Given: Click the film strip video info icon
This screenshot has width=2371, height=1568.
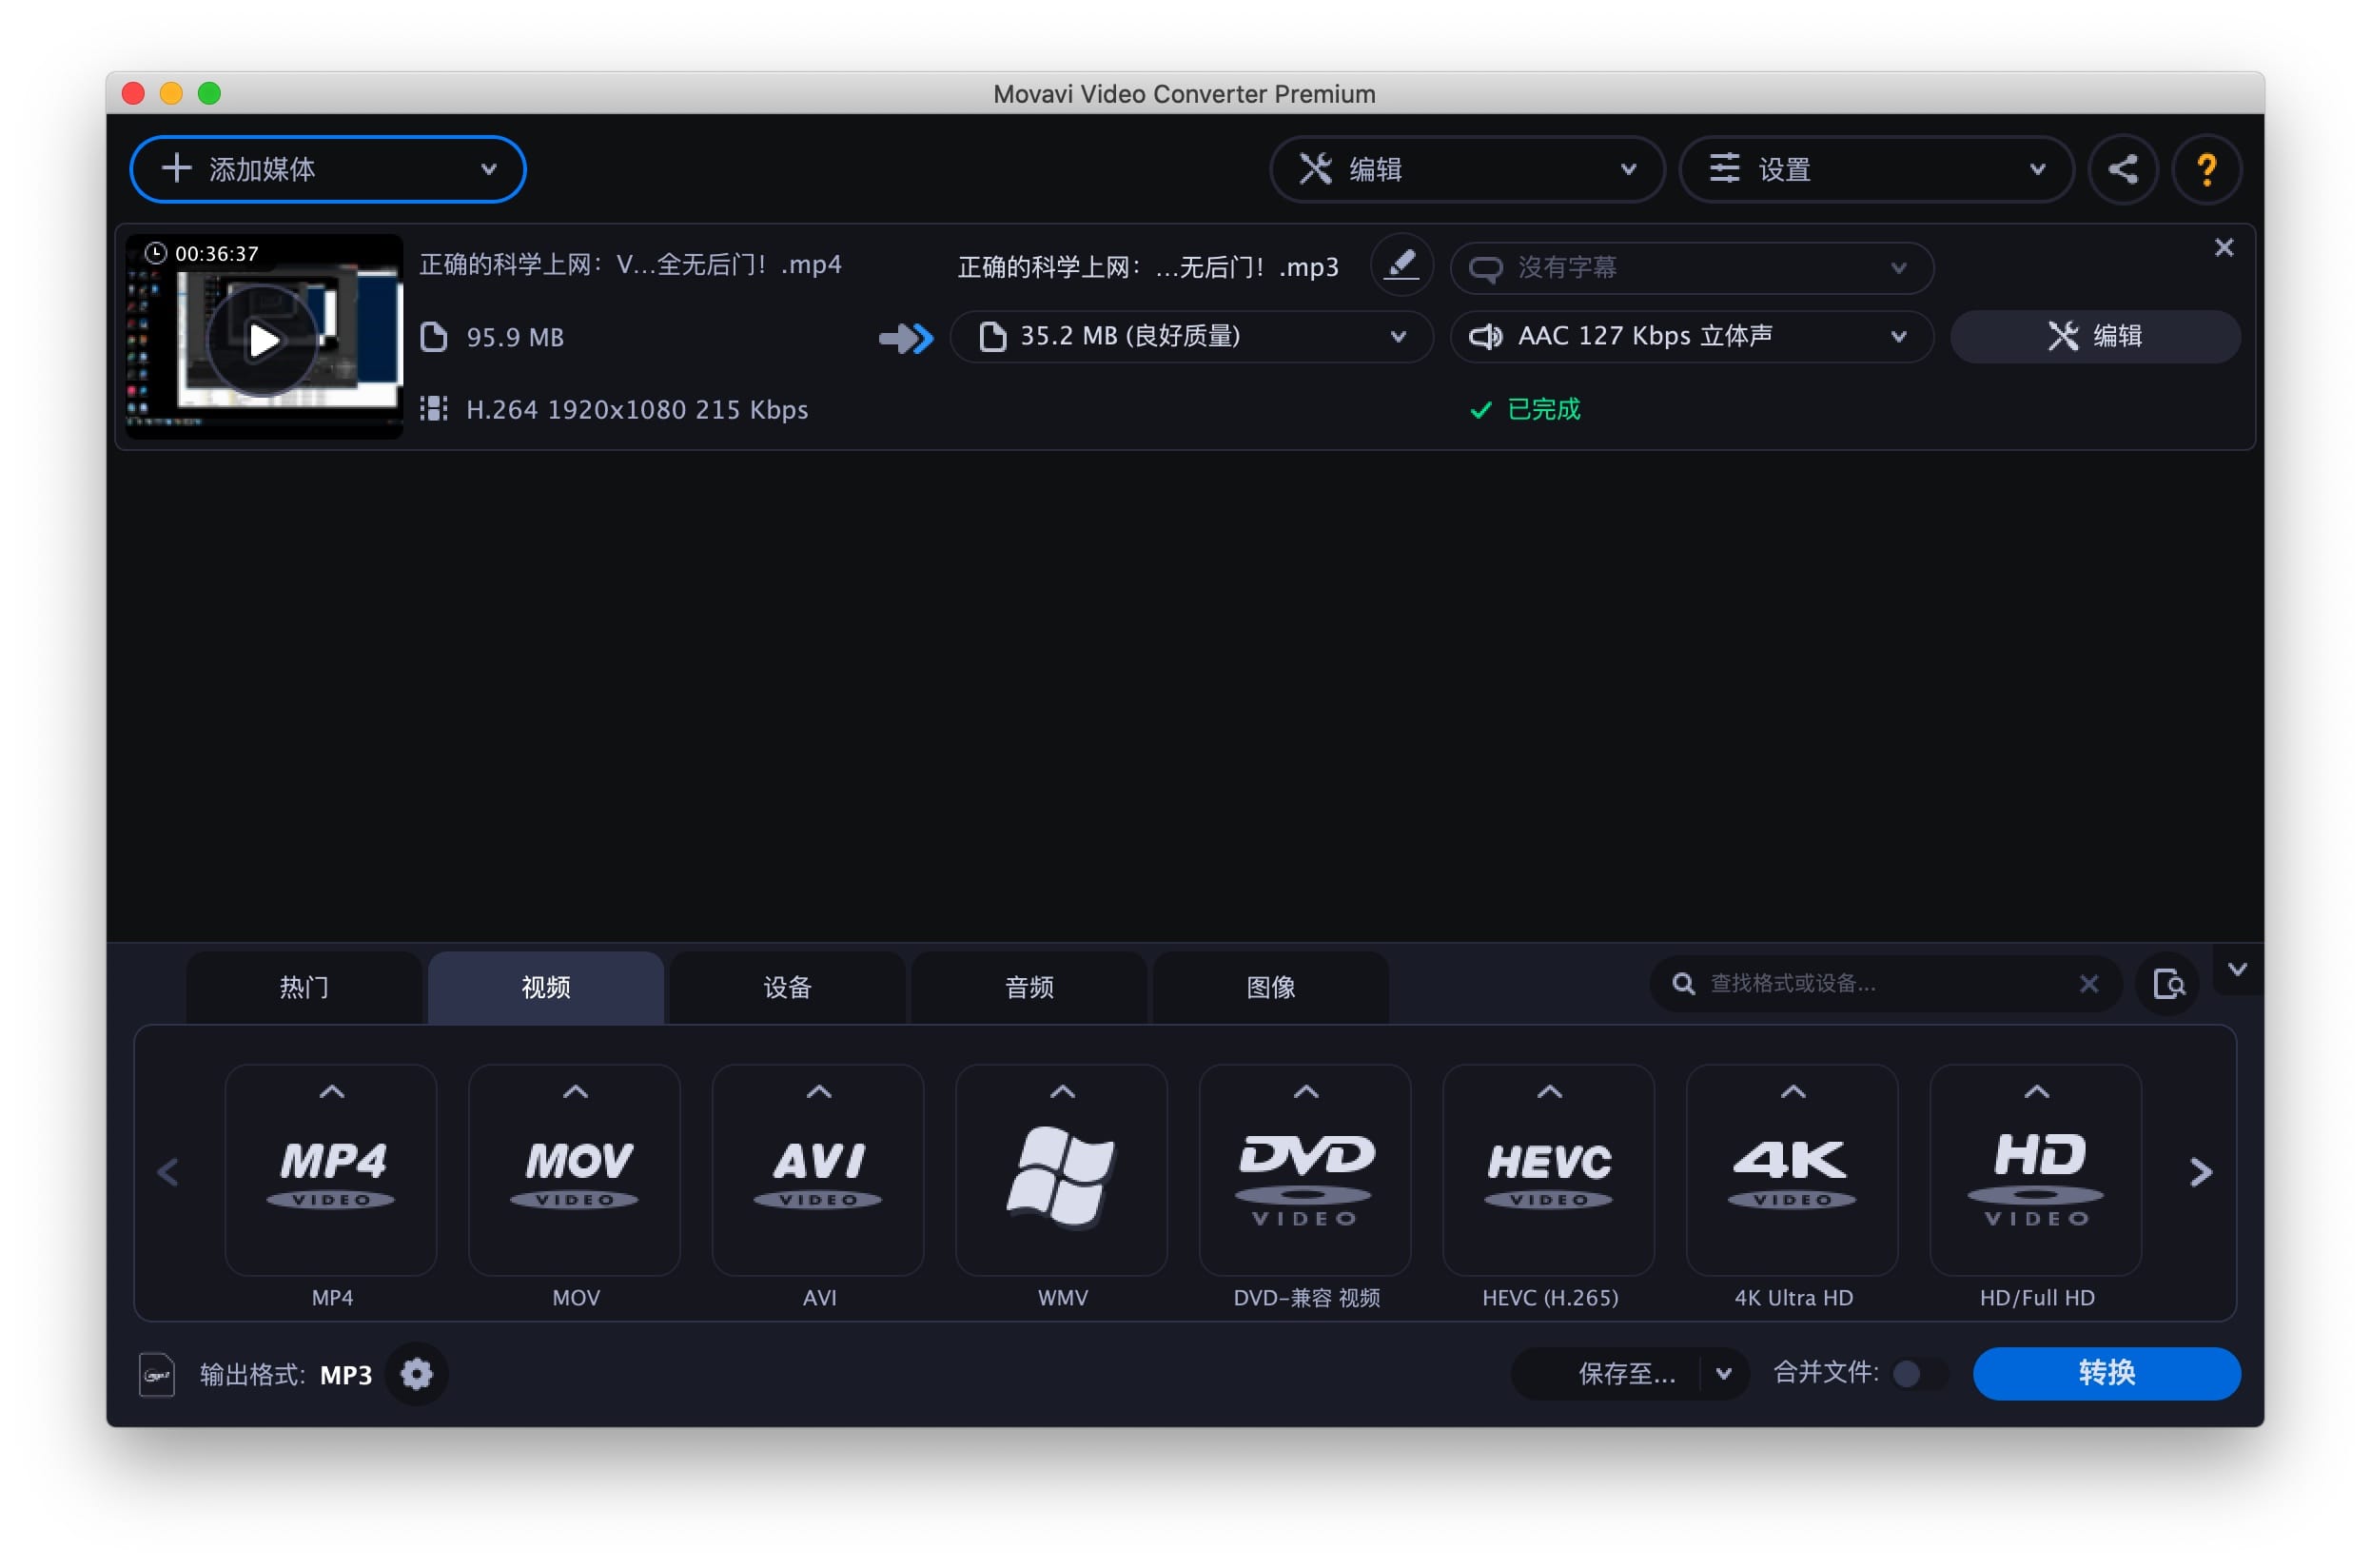Looking at the screenshot, I should 433,409.
